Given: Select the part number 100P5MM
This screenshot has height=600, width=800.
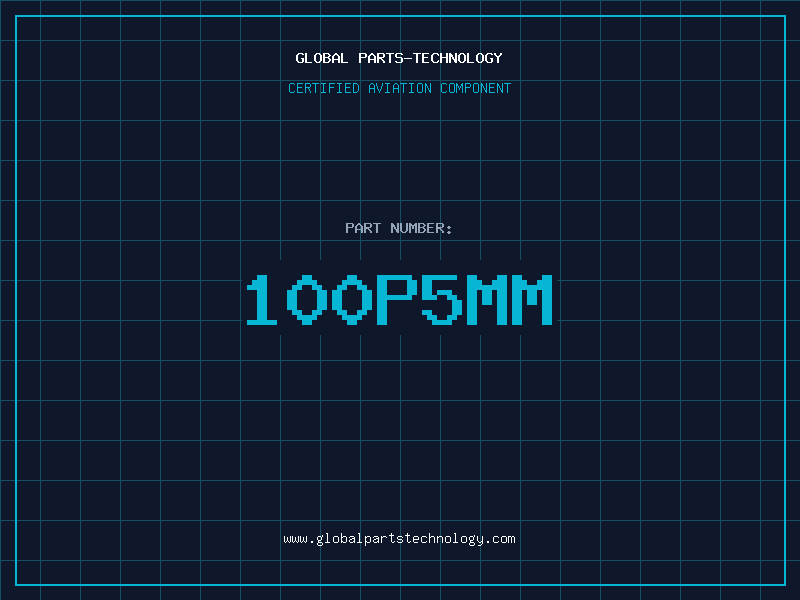Looking at the screenshot, I should coord(399,299).
